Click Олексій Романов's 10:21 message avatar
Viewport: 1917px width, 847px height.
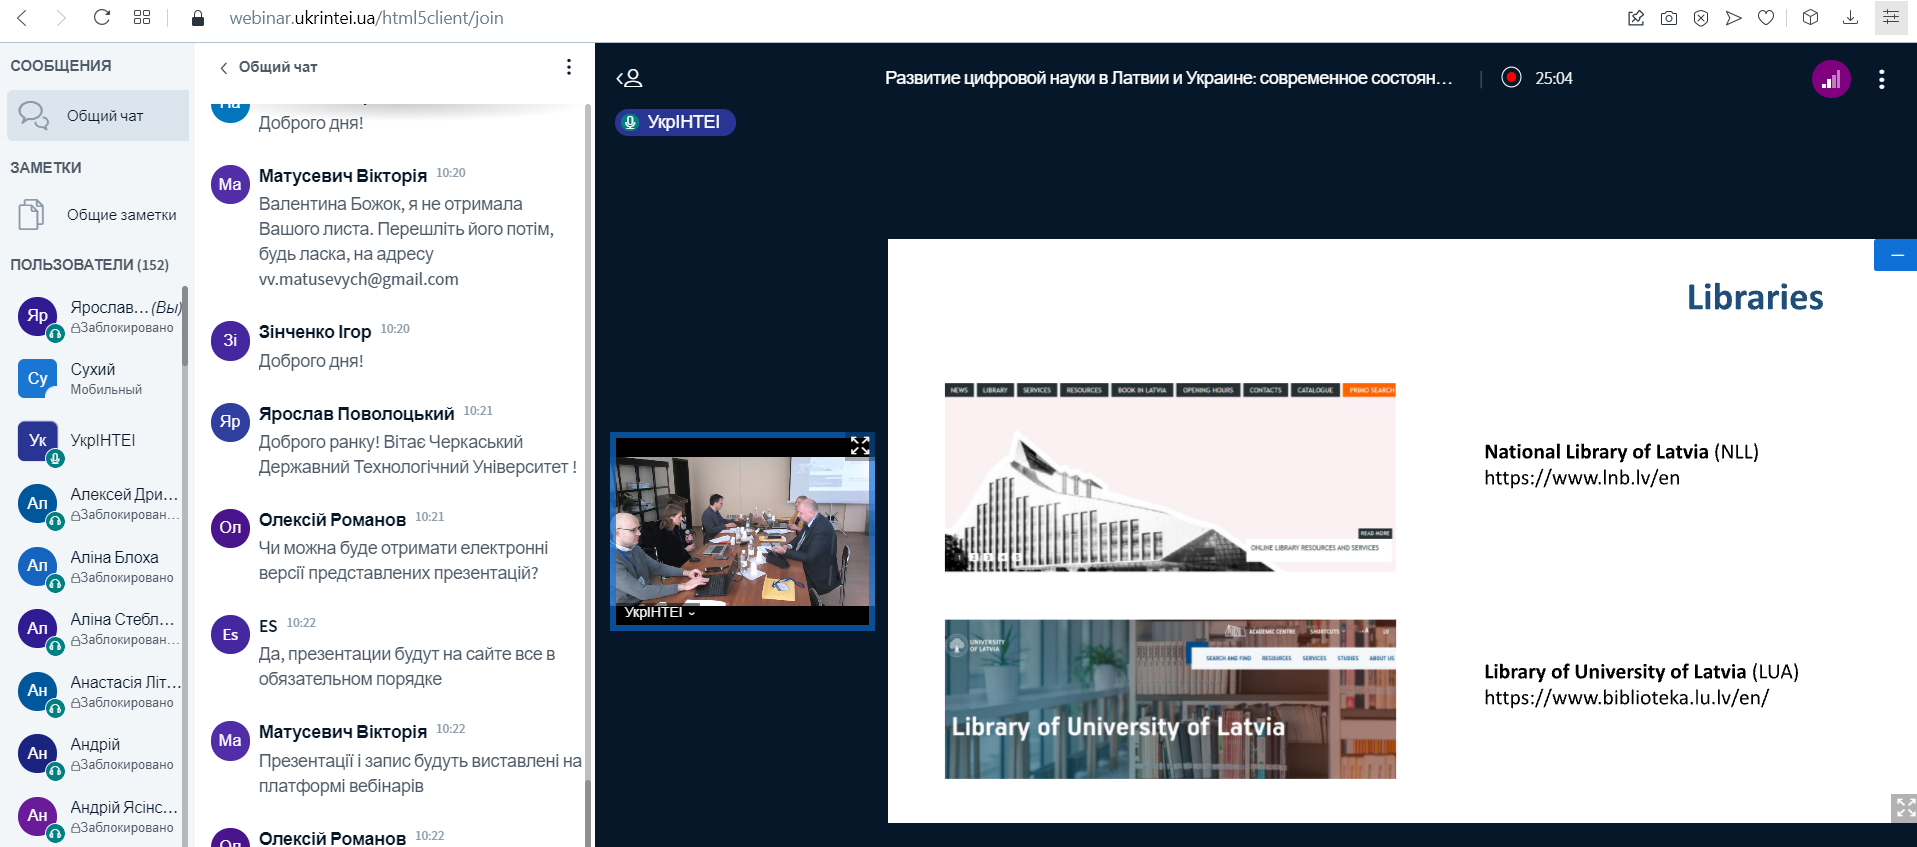[x=230, y=528]
